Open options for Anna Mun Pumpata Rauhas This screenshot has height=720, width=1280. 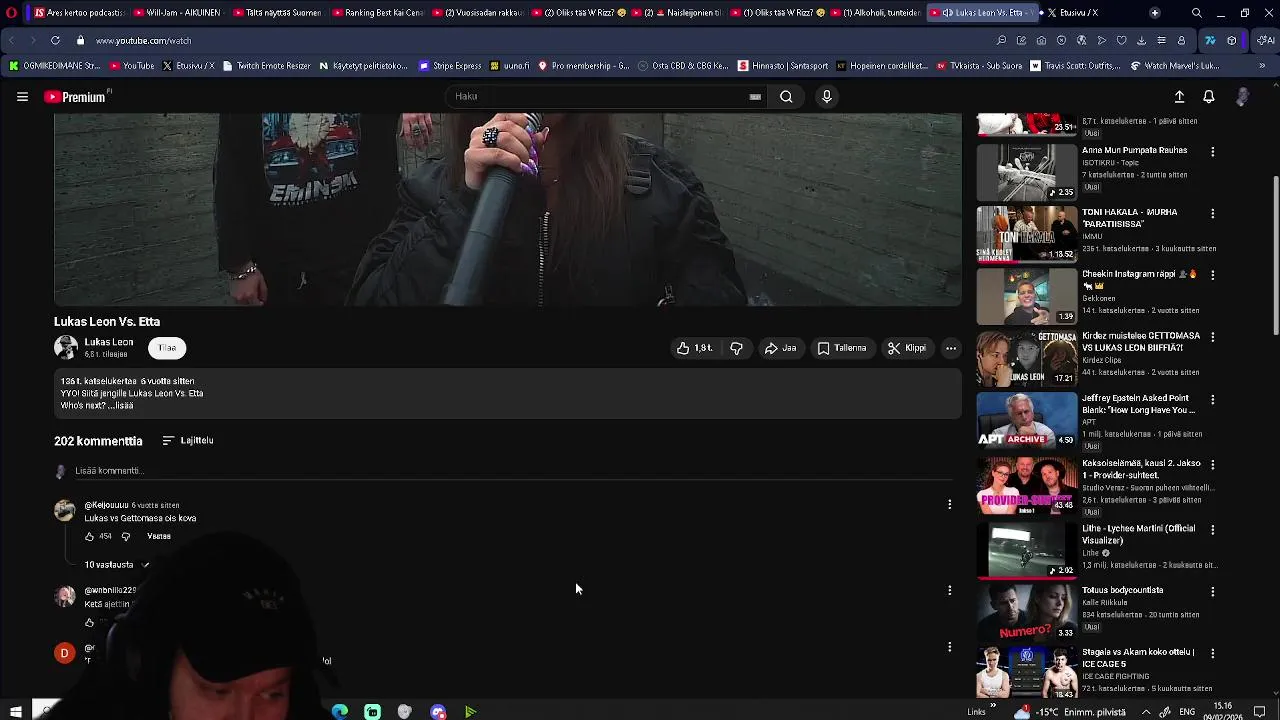click(1213, 152)
